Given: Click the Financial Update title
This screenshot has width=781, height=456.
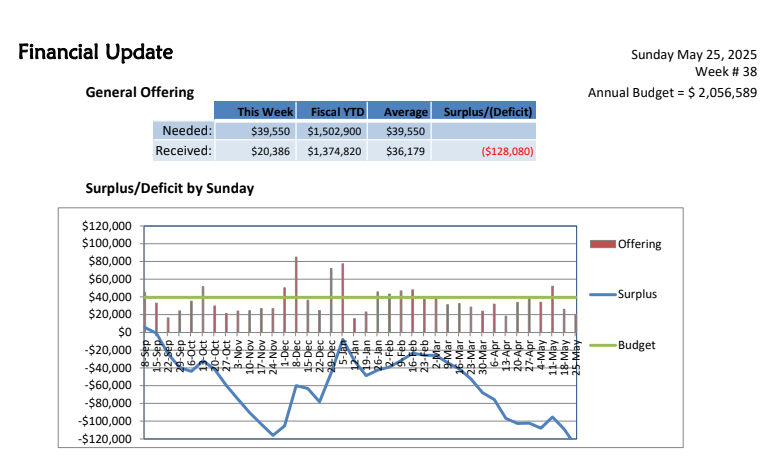Looking at the screenshot, I should [95, 52].
